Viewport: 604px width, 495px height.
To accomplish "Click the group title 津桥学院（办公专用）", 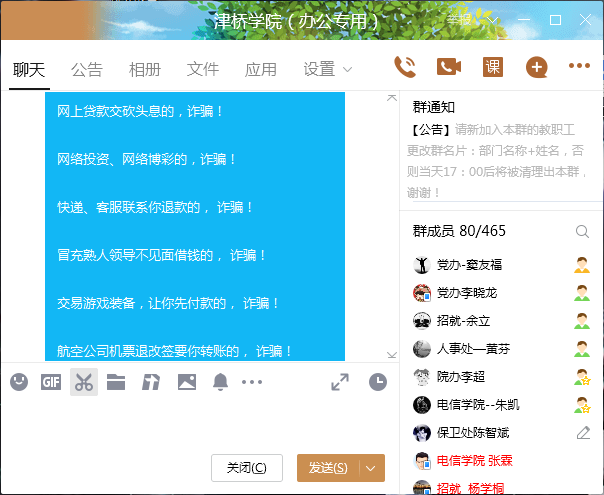I will (x=297, y=21).
